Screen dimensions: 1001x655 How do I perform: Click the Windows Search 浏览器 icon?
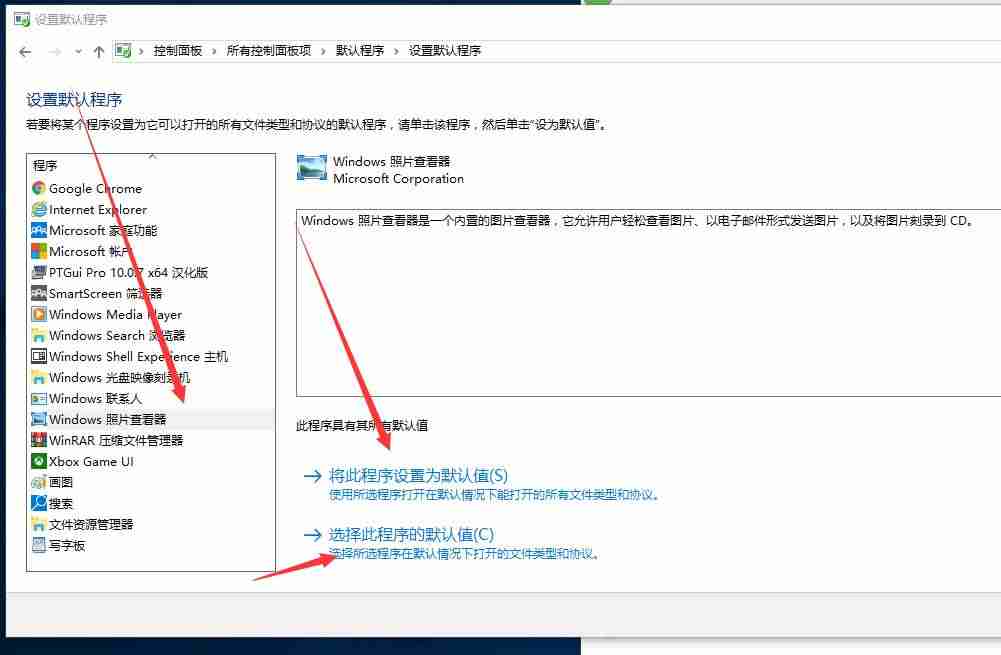(x=39, y=336)
